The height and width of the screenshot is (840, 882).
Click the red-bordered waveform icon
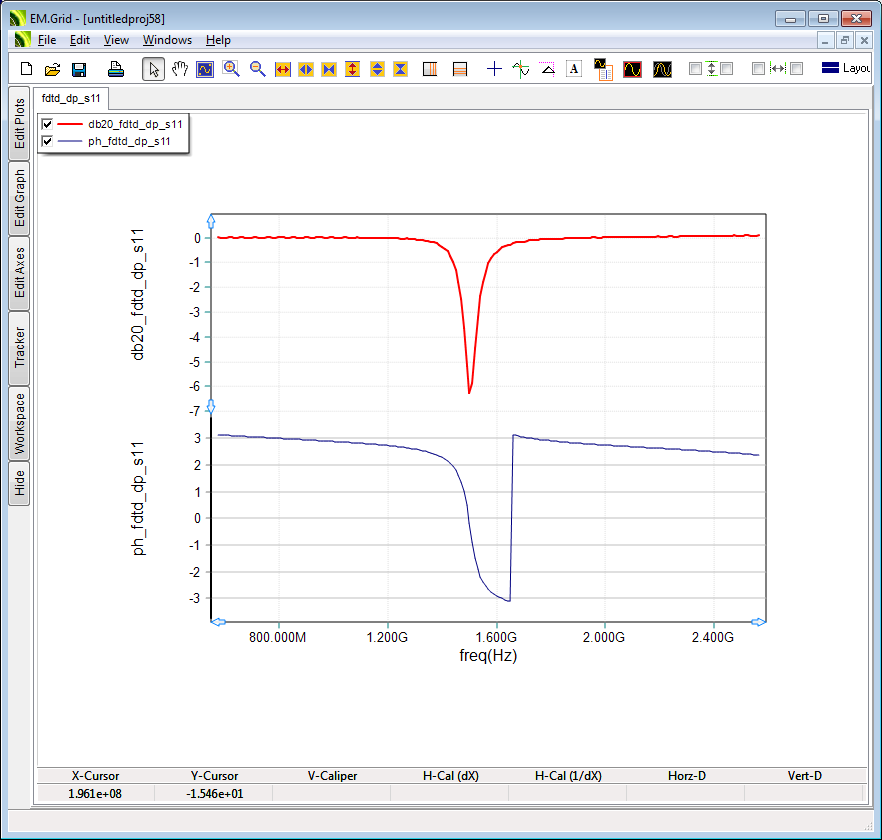pos(632,69)
